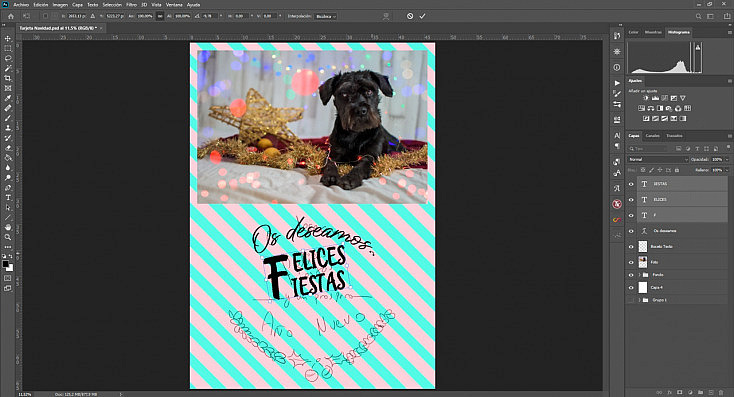Click the Capa 4 layer thumbnail
This screenshot has height=397, width=734.
643,287
